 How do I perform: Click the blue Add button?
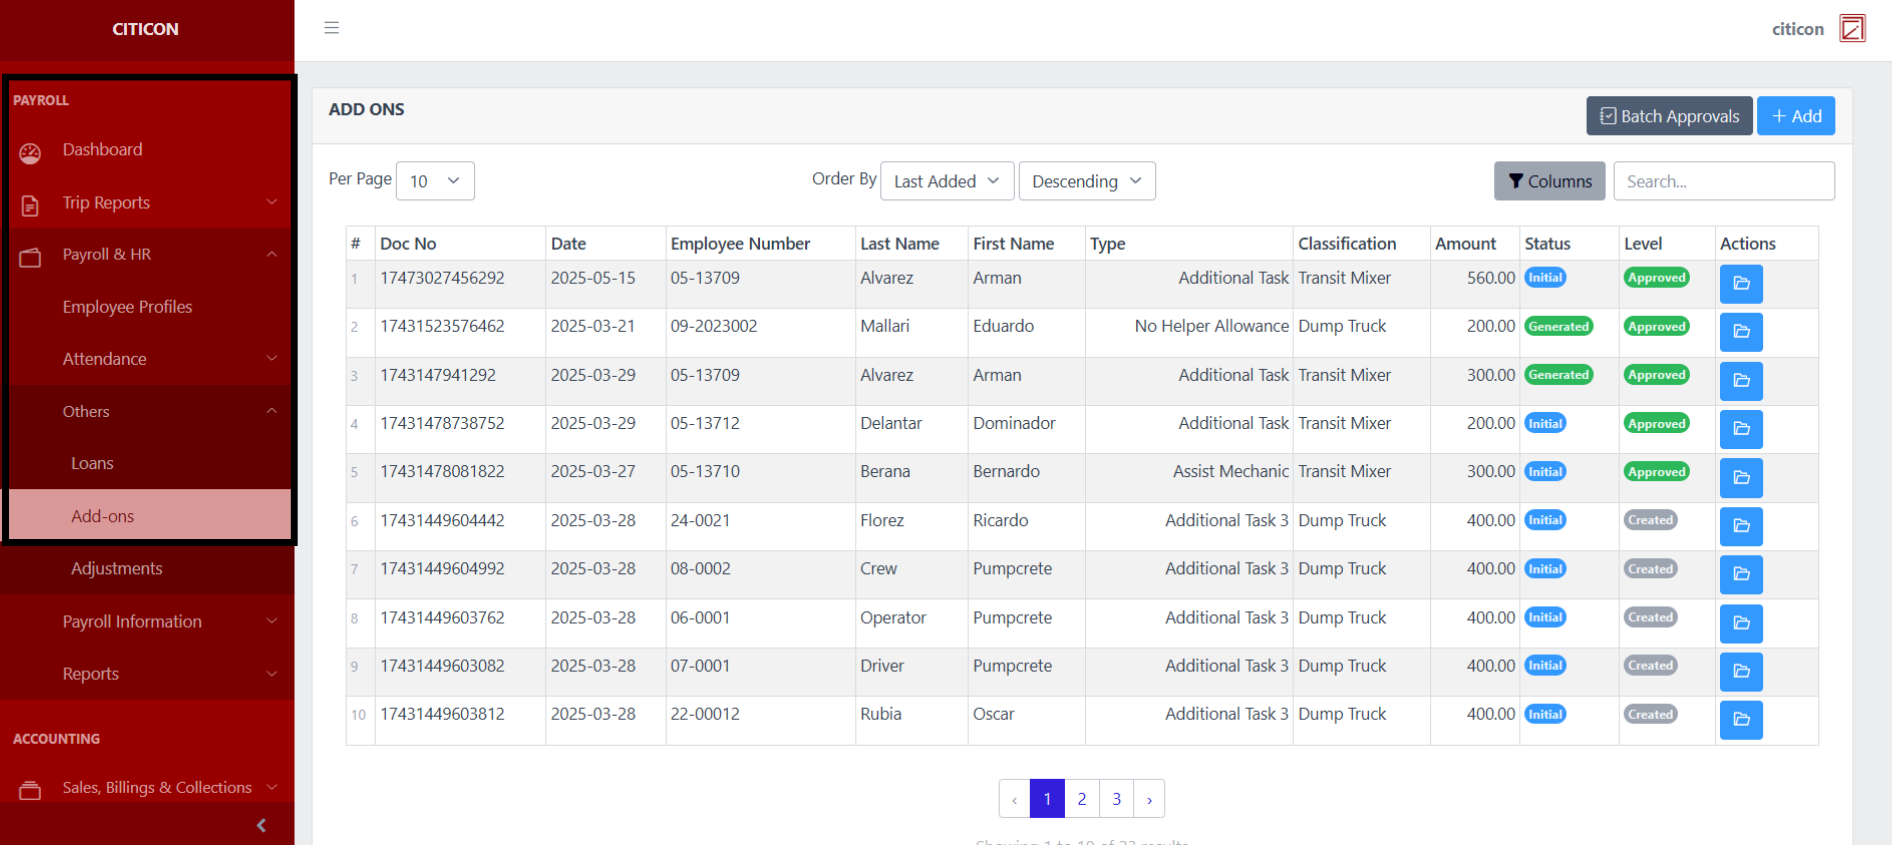point(1795,116)
